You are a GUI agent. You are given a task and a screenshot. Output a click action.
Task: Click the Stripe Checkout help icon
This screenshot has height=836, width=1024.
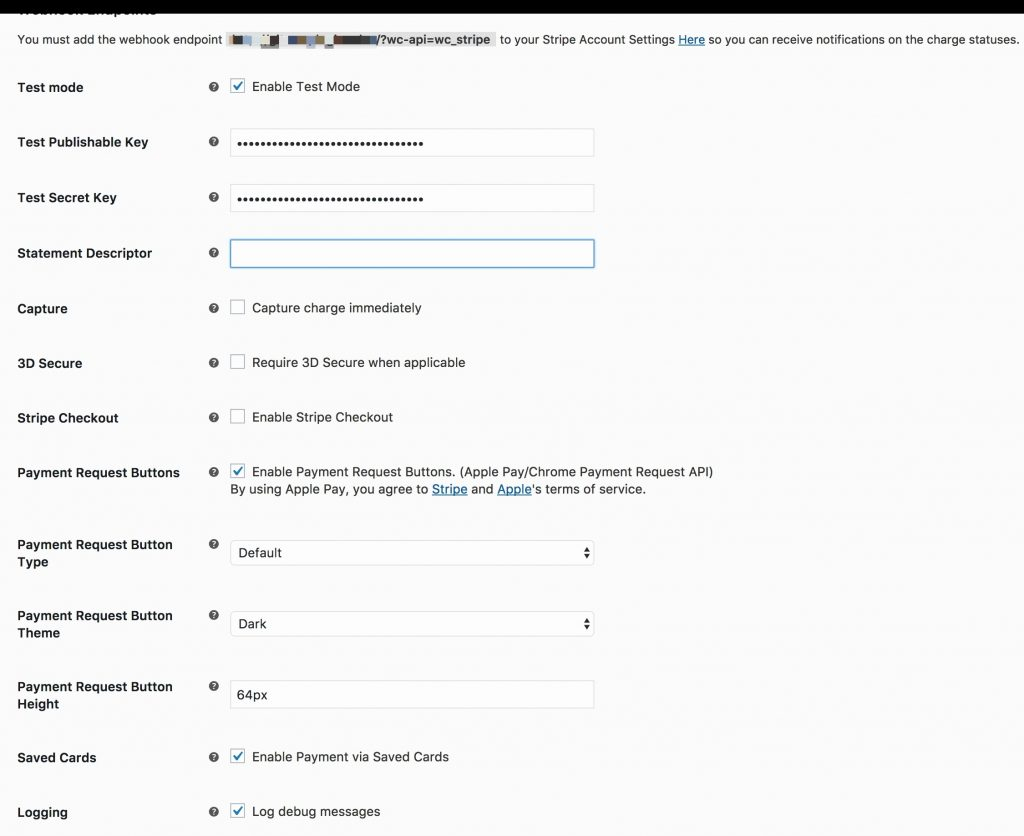tap(213, 417)
